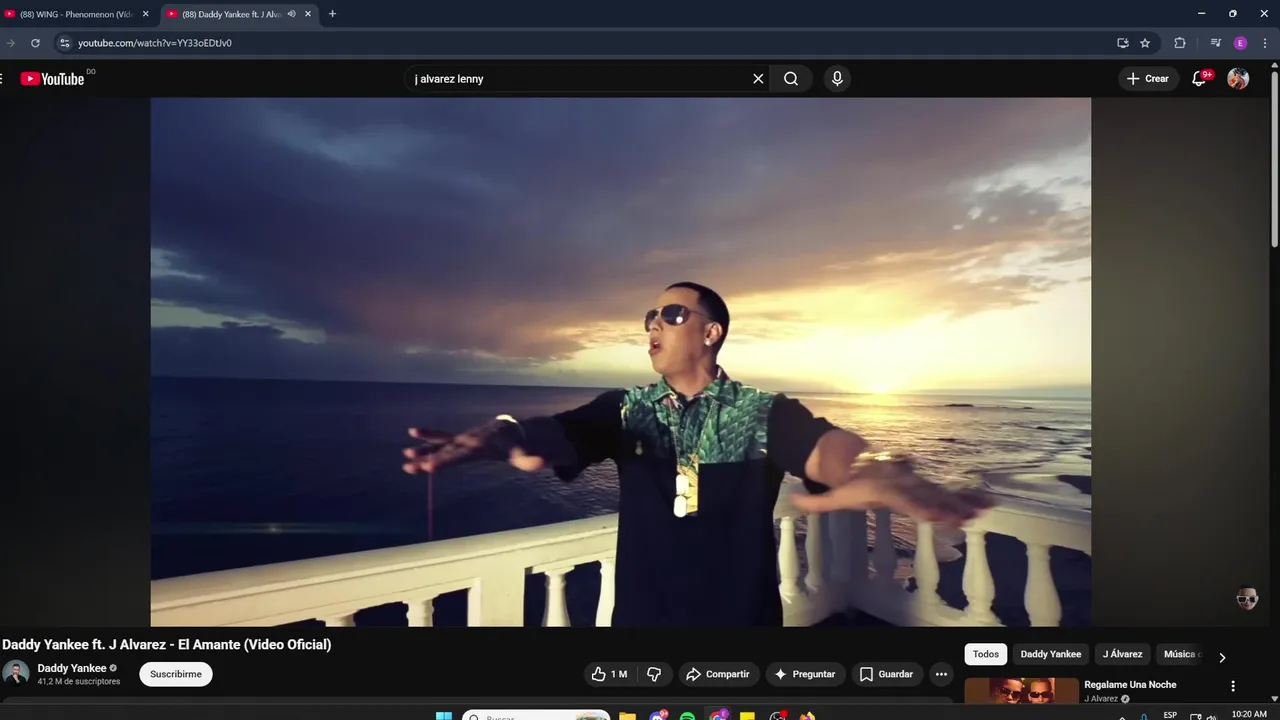Like the video with 1 M likes

click(609, 674)
